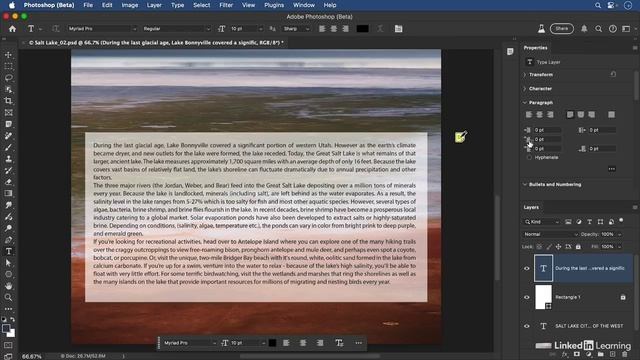The width and height of the screenshot is (640, 360).
Task: Open contextual task bar more options
Action: (x=358, y=343)
